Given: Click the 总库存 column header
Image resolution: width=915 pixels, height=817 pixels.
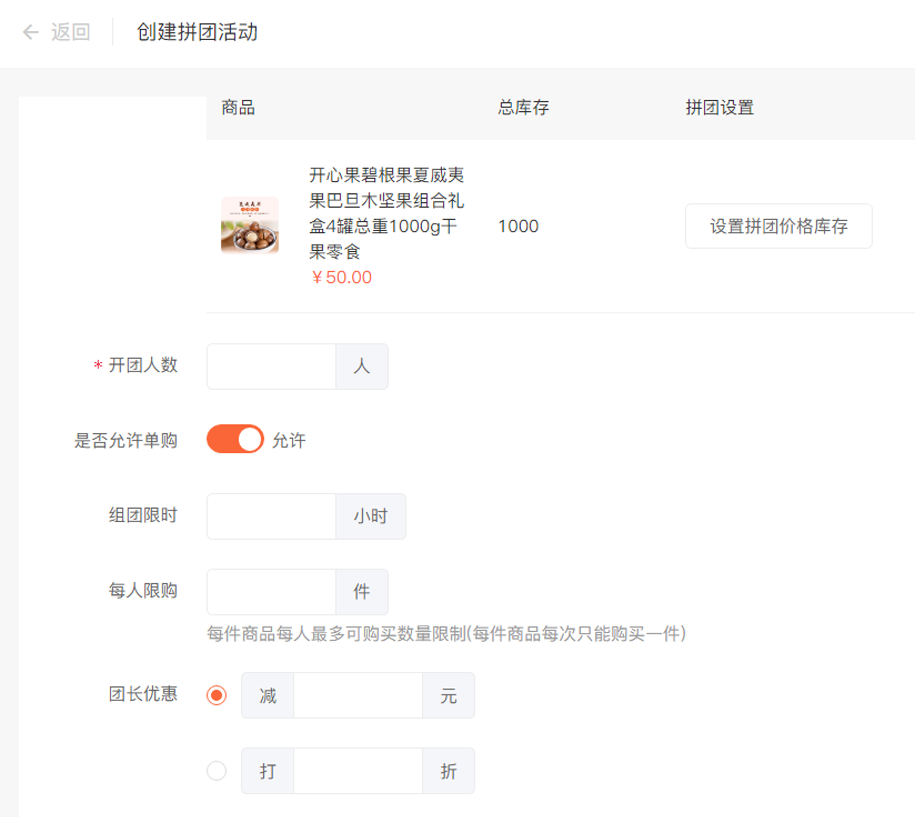Looking at the screenshot, I should coord(523,108).
